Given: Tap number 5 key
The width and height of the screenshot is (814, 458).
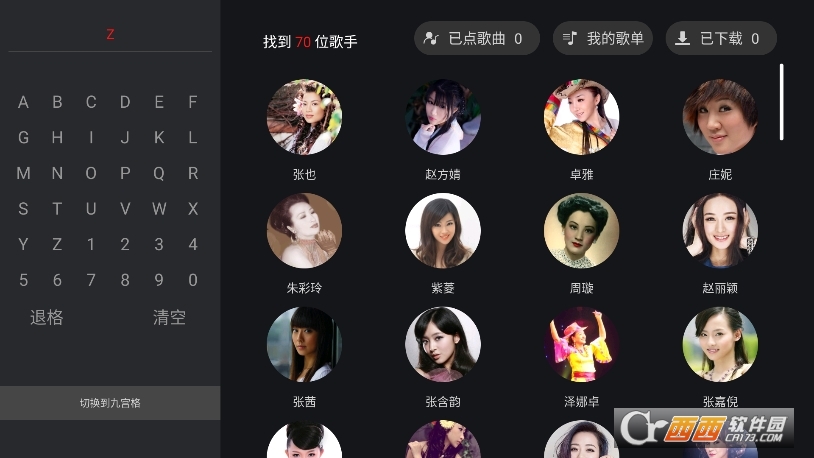Looking at the screenshot, I should pyautogui.click(x=23, y=280).
